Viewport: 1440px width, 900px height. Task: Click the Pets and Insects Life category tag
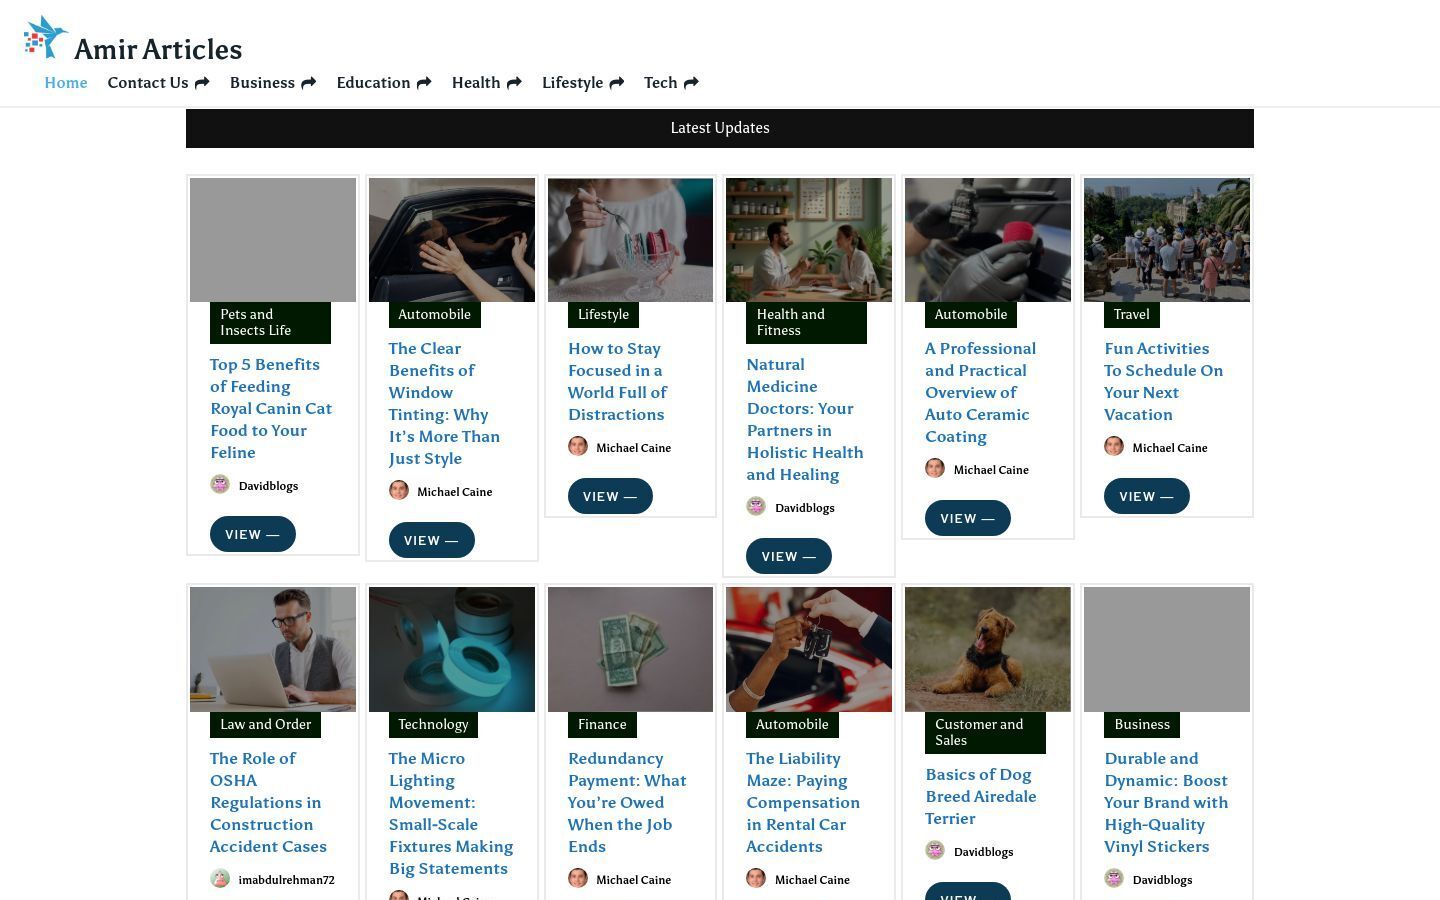[x=270, y=322]
